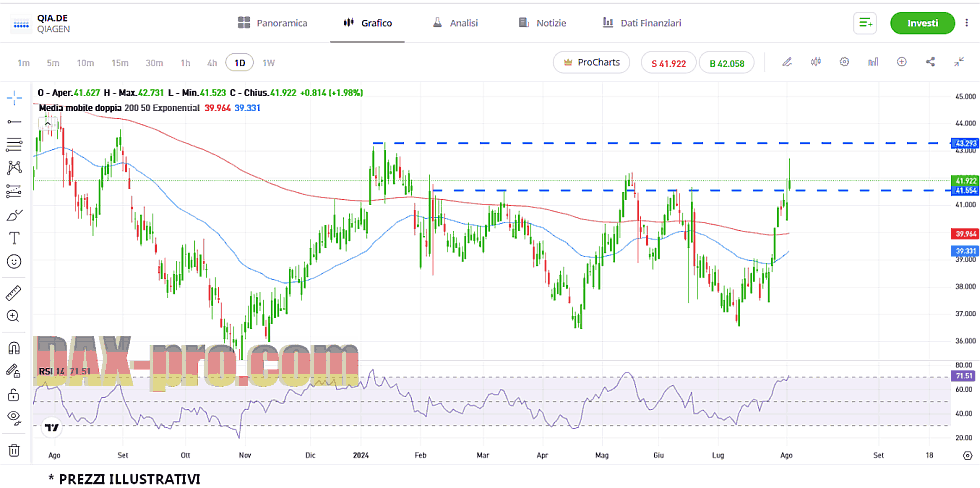Screen dimensions: 980x488
Task: Click the QIAGEN company logo
Action: tap(21, 23)
